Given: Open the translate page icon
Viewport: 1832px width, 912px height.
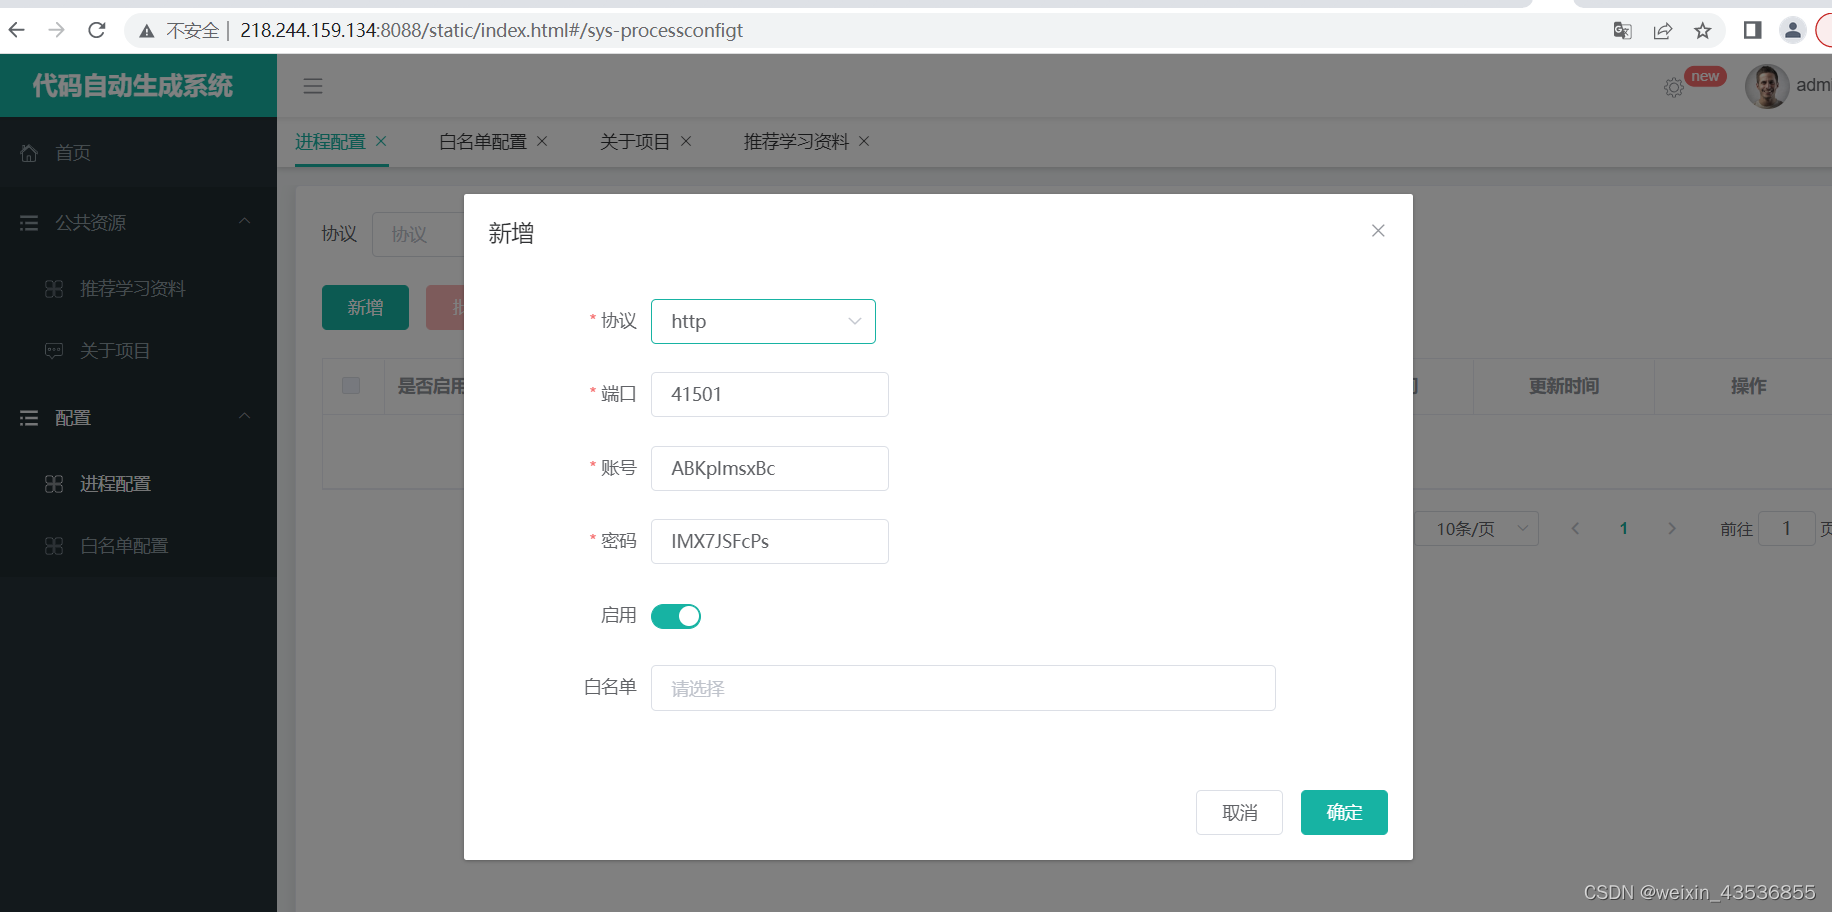Looking at the screenshot, I should click(x=1623, y=31).
